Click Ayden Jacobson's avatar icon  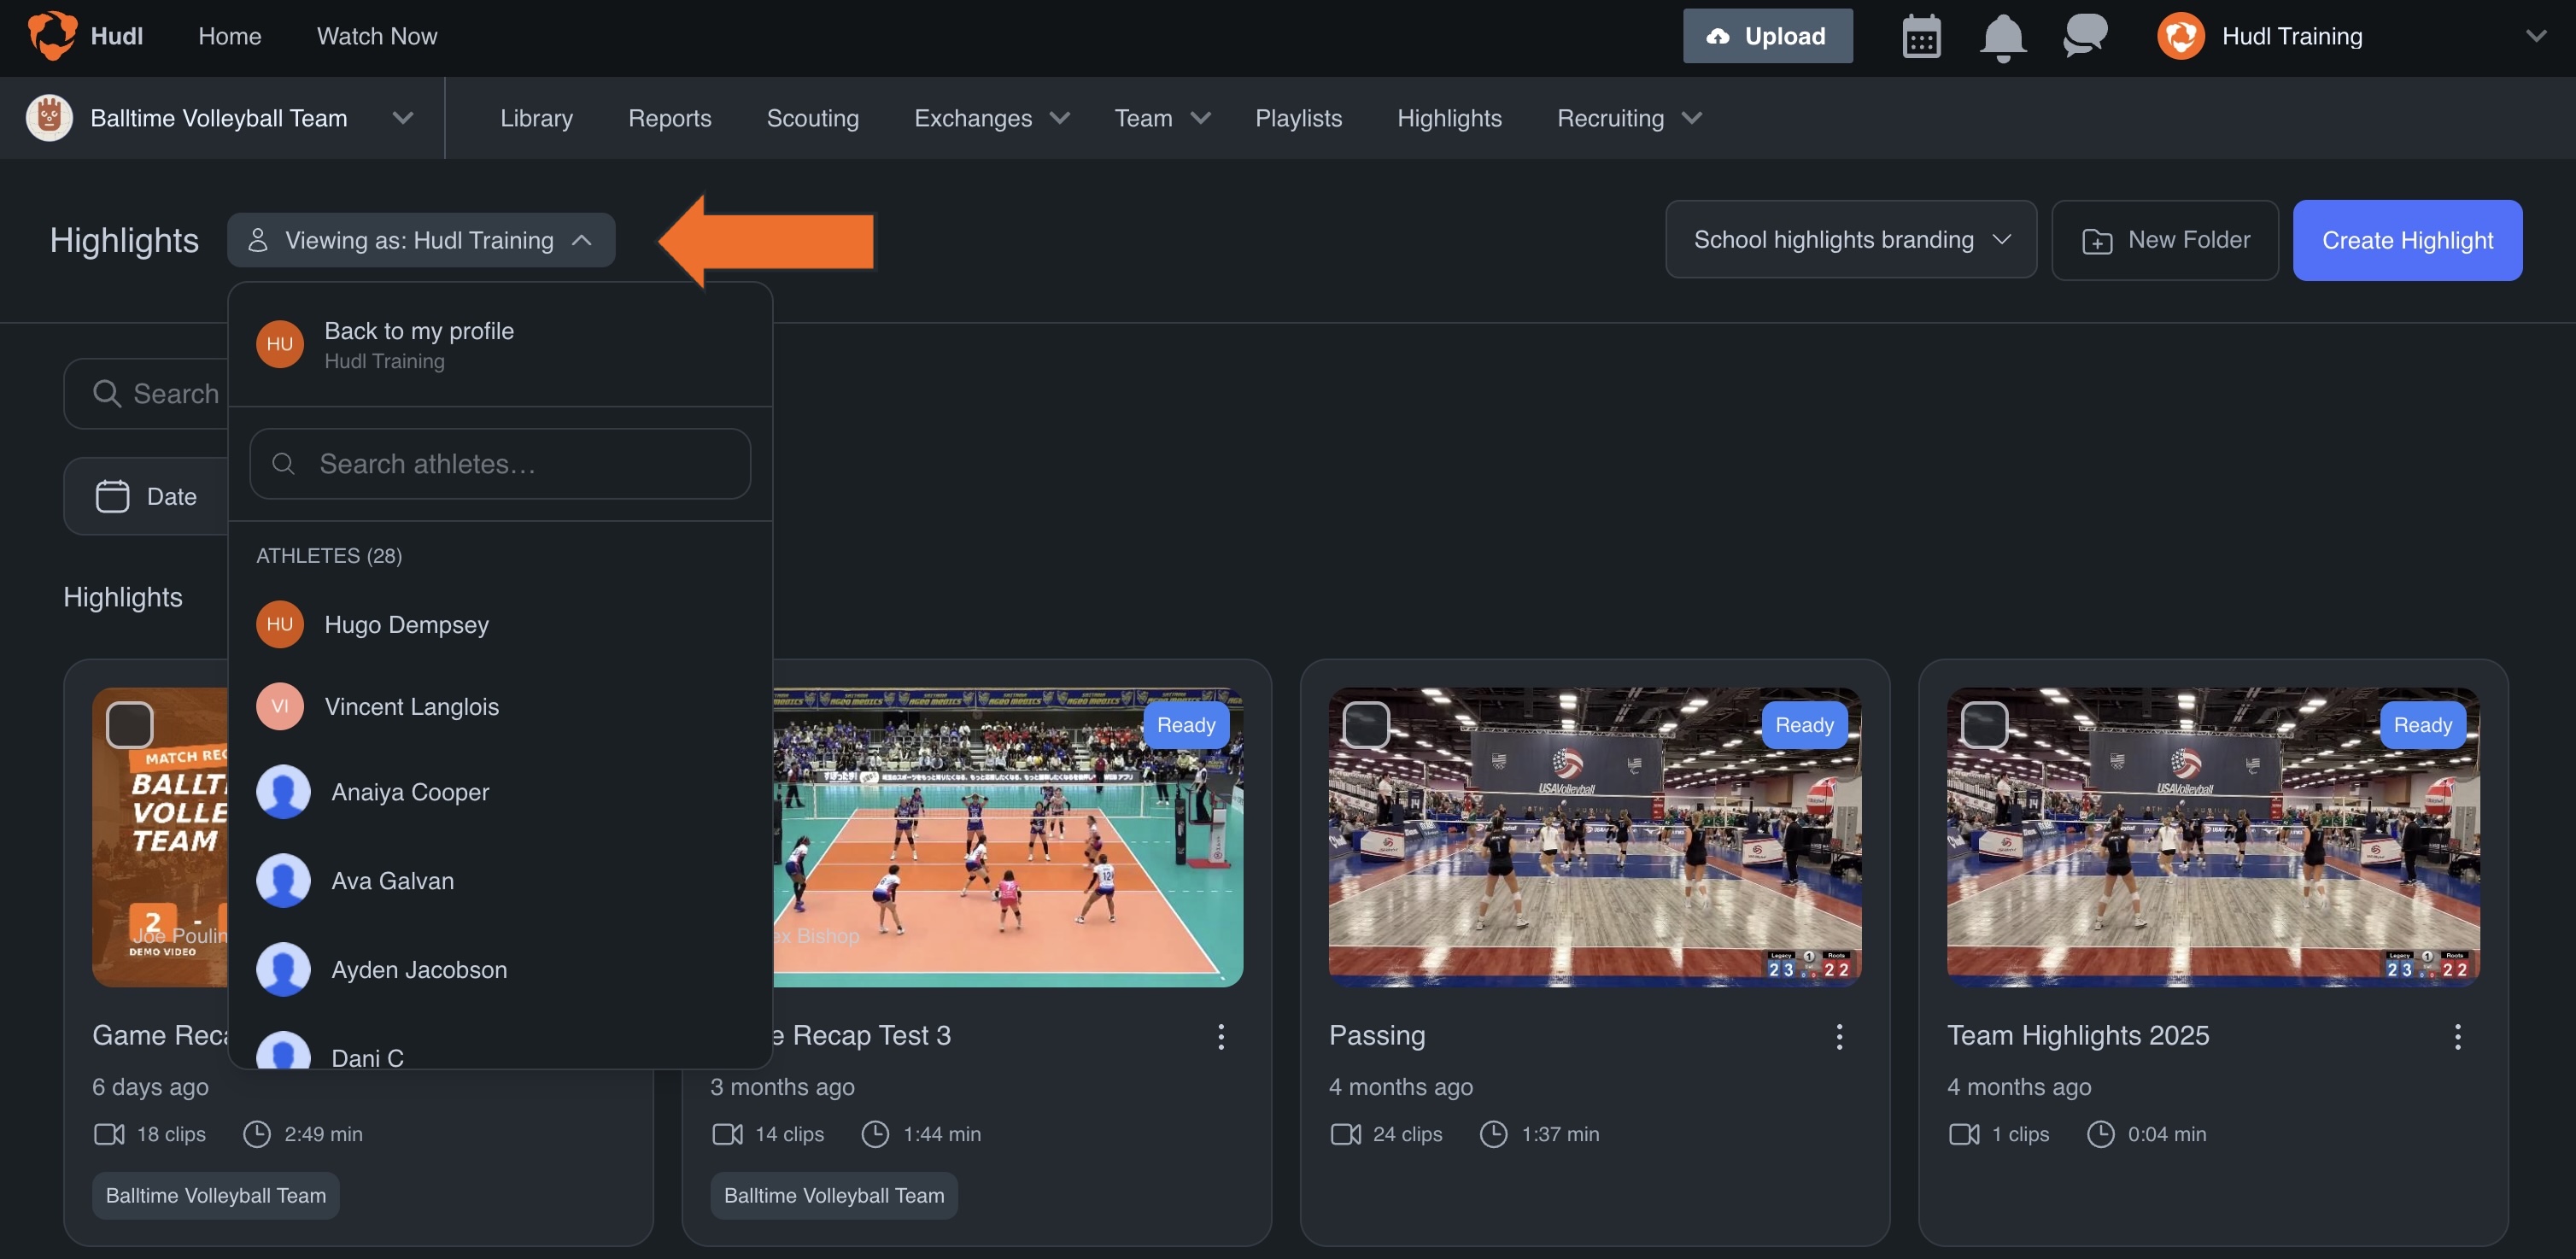[283, 970]
